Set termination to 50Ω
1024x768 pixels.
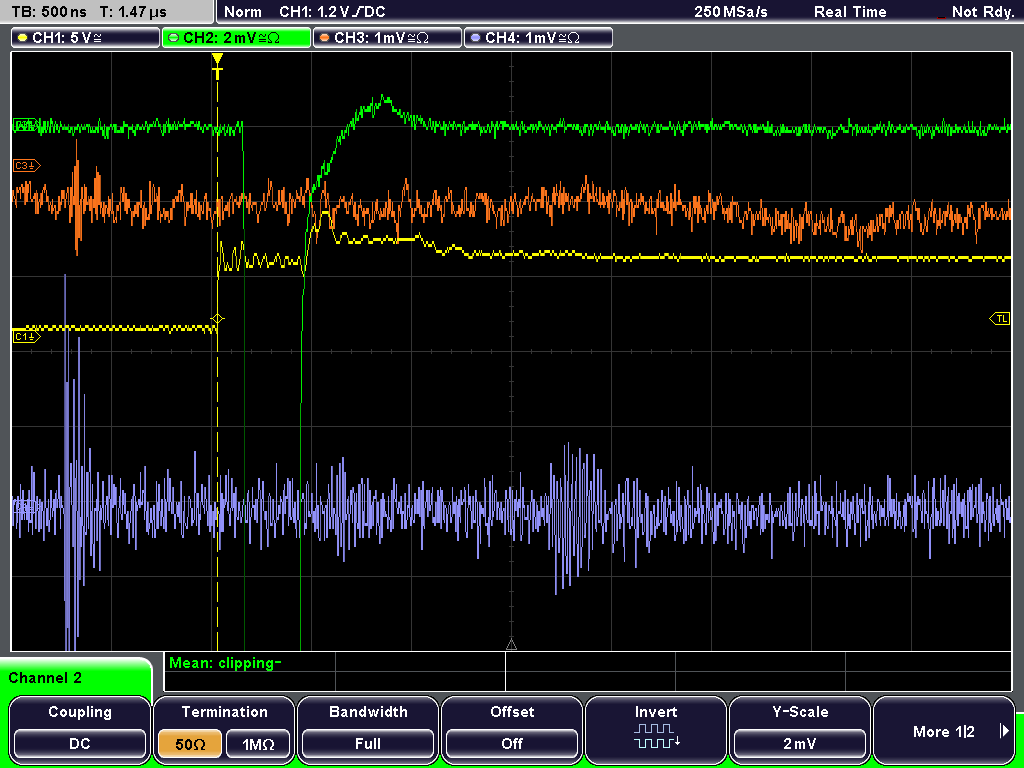pyautogui.click(x=190, y=744)
